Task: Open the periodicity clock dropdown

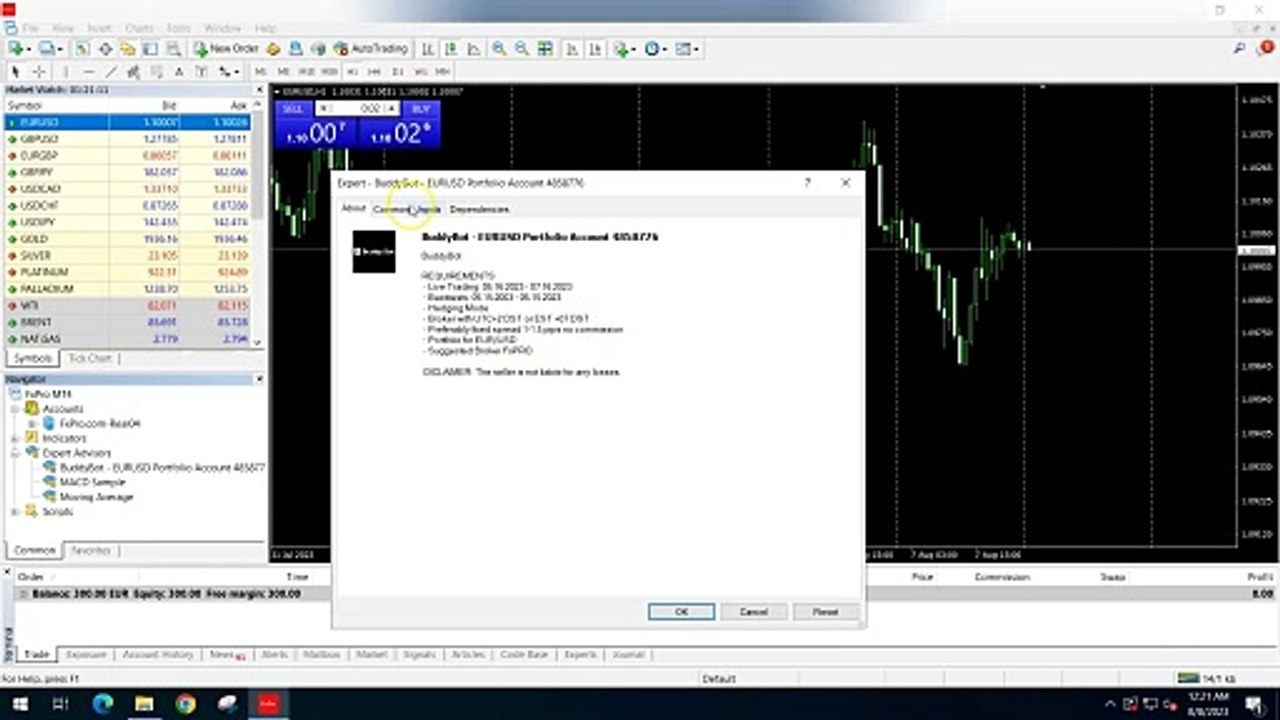Action: pyautogui.click(x=656, y=48)
